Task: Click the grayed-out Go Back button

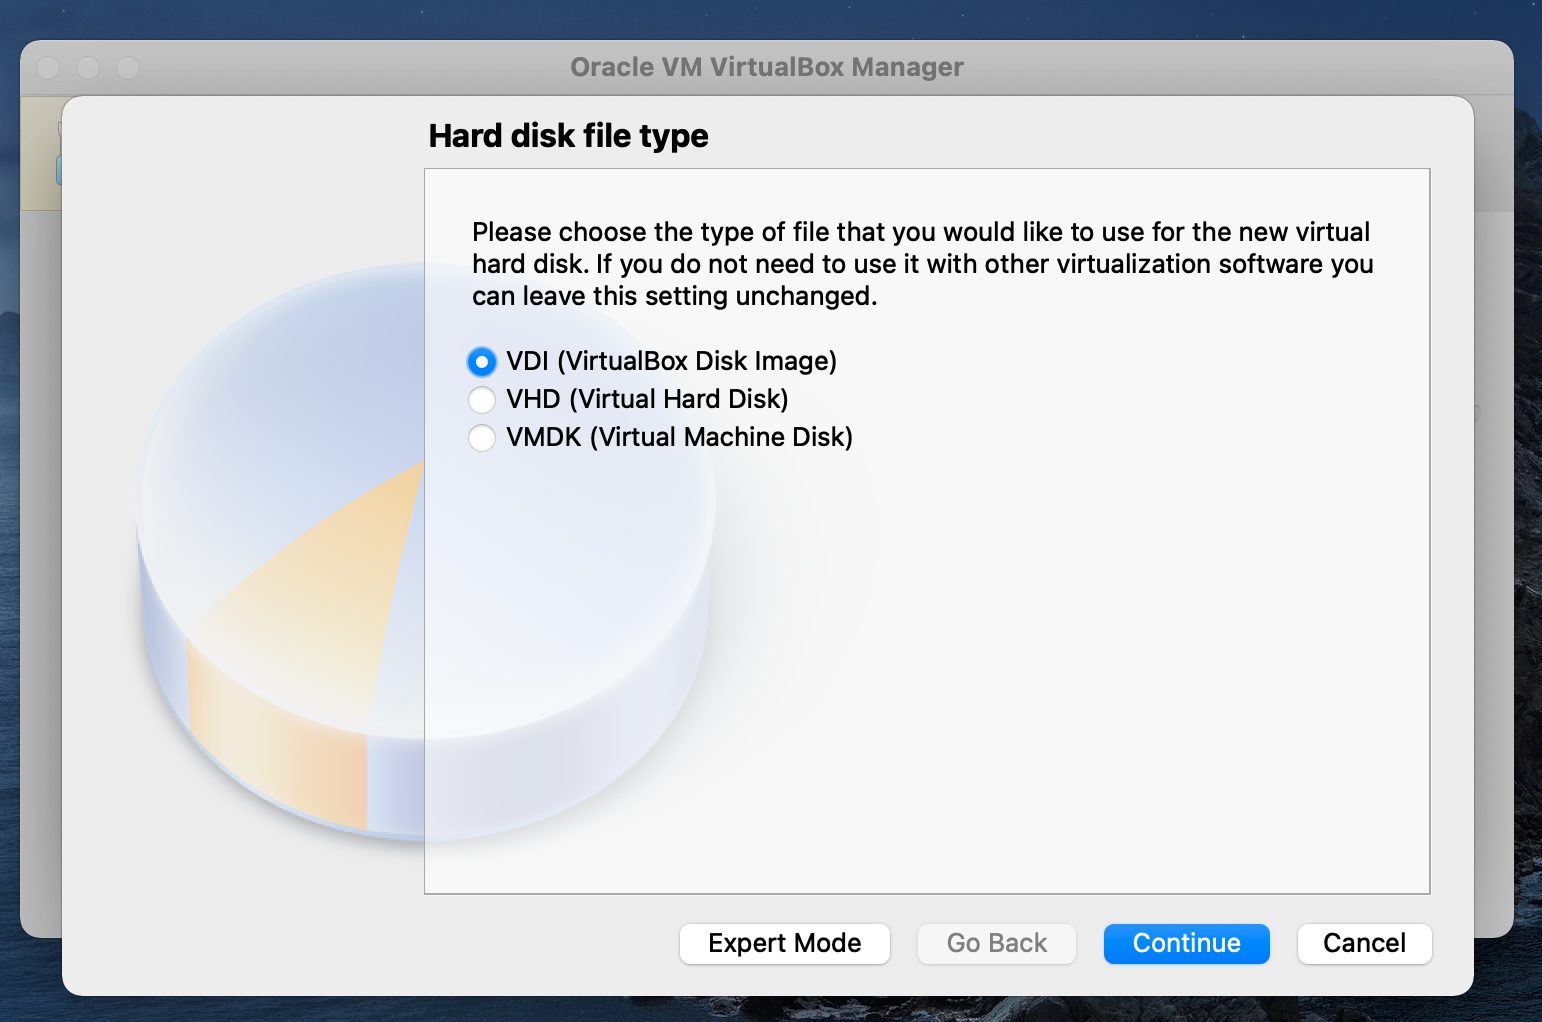Action: tap(996, 943)
